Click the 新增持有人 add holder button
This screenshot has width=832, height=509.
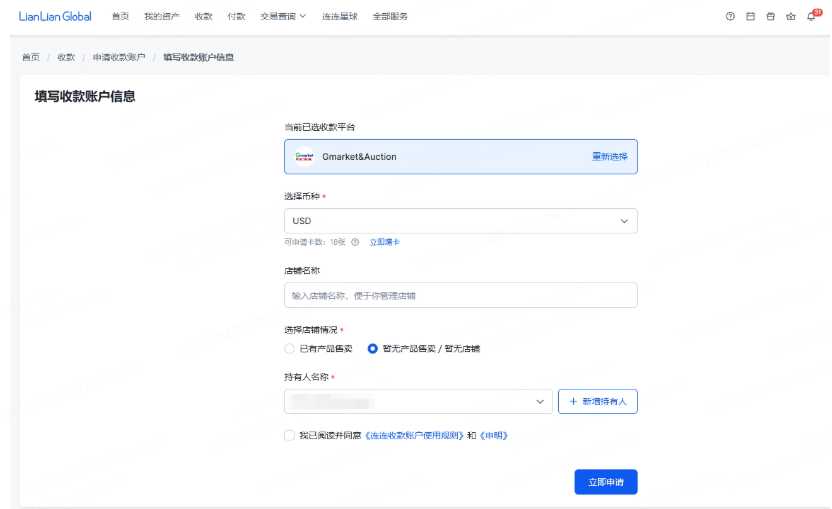coord(597,401)
